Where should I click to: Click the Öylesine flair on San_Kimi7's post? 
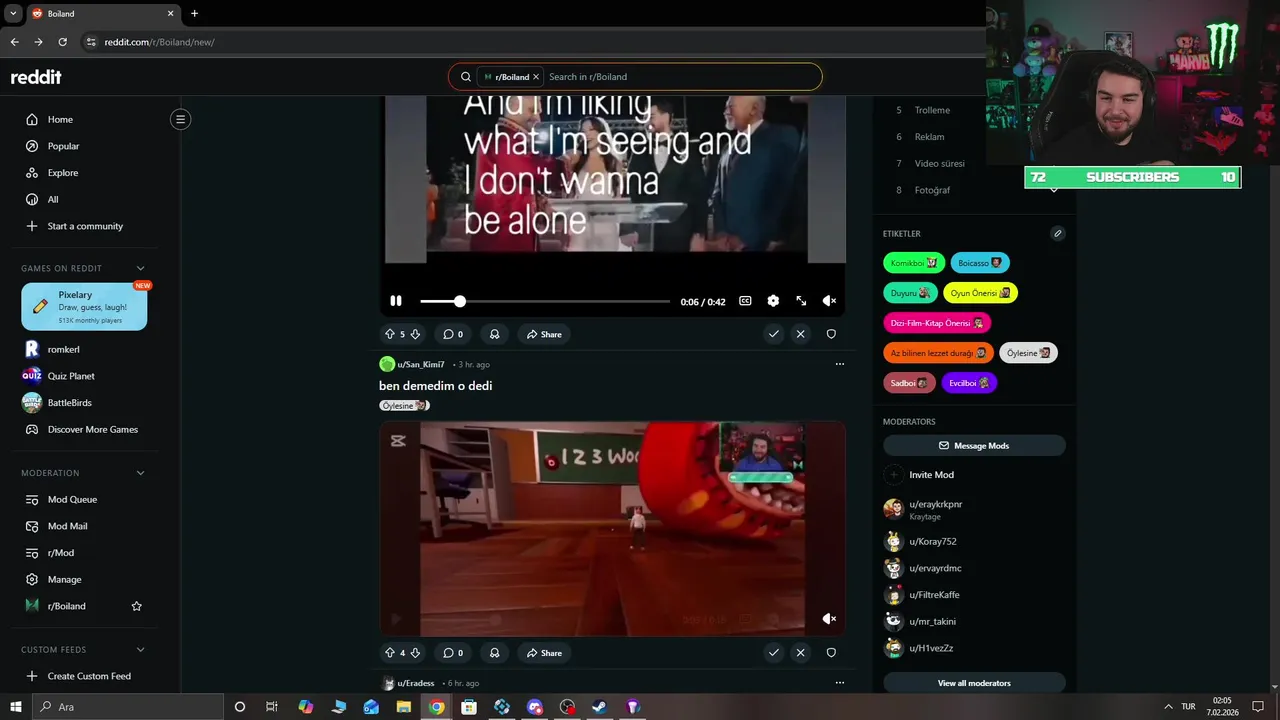pos(404,406)
